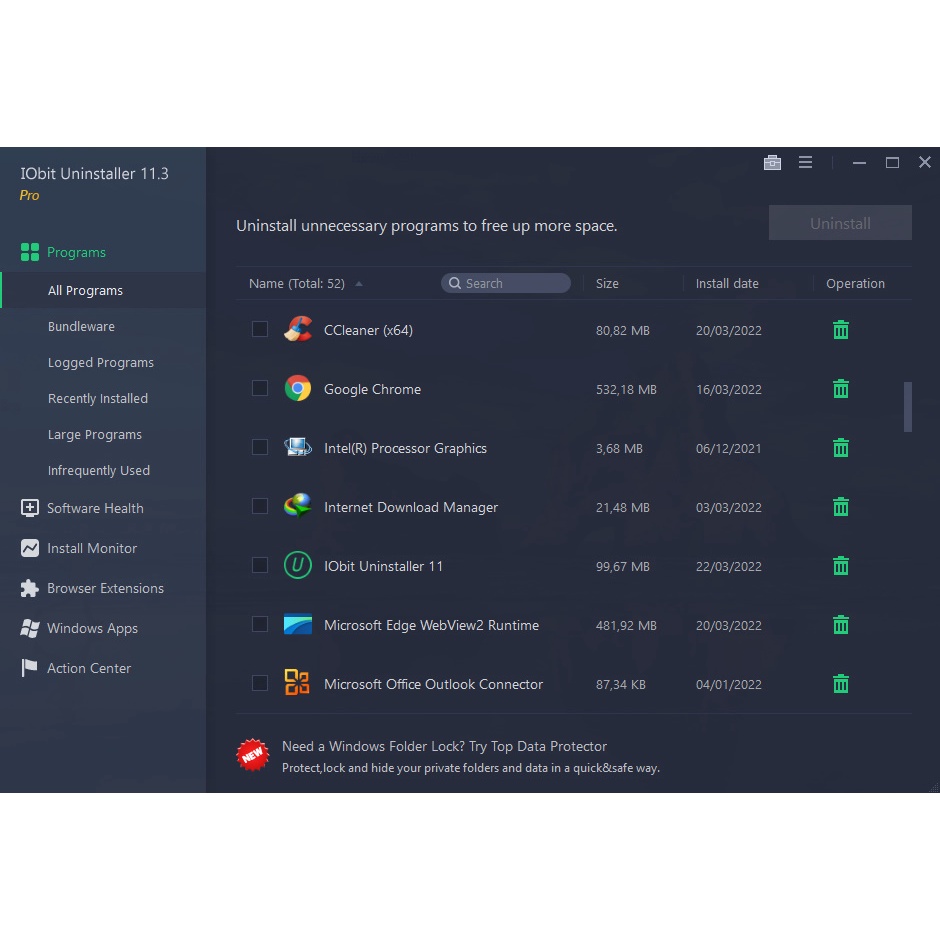
Task: Click the red NEW promotion badge
Action: coord(253,755)
